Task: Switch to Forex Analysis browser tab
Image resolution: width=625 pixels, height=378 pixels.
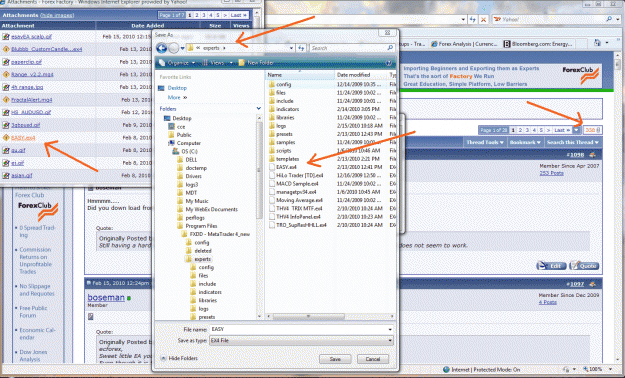Action: pos(464,44)
